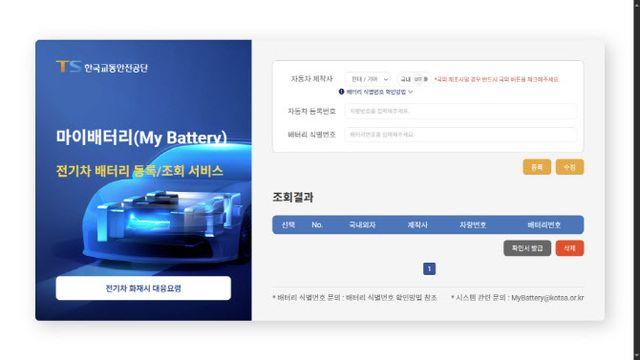The image size is (640, 360).
Task: Click the TS 한국교통안전공단 logo
Action: 102,67
